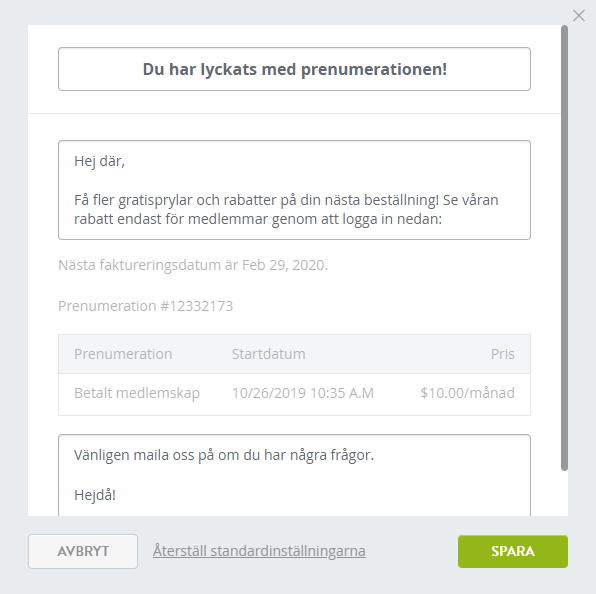Cancel with the AVBRYT button

pos(83,551)
